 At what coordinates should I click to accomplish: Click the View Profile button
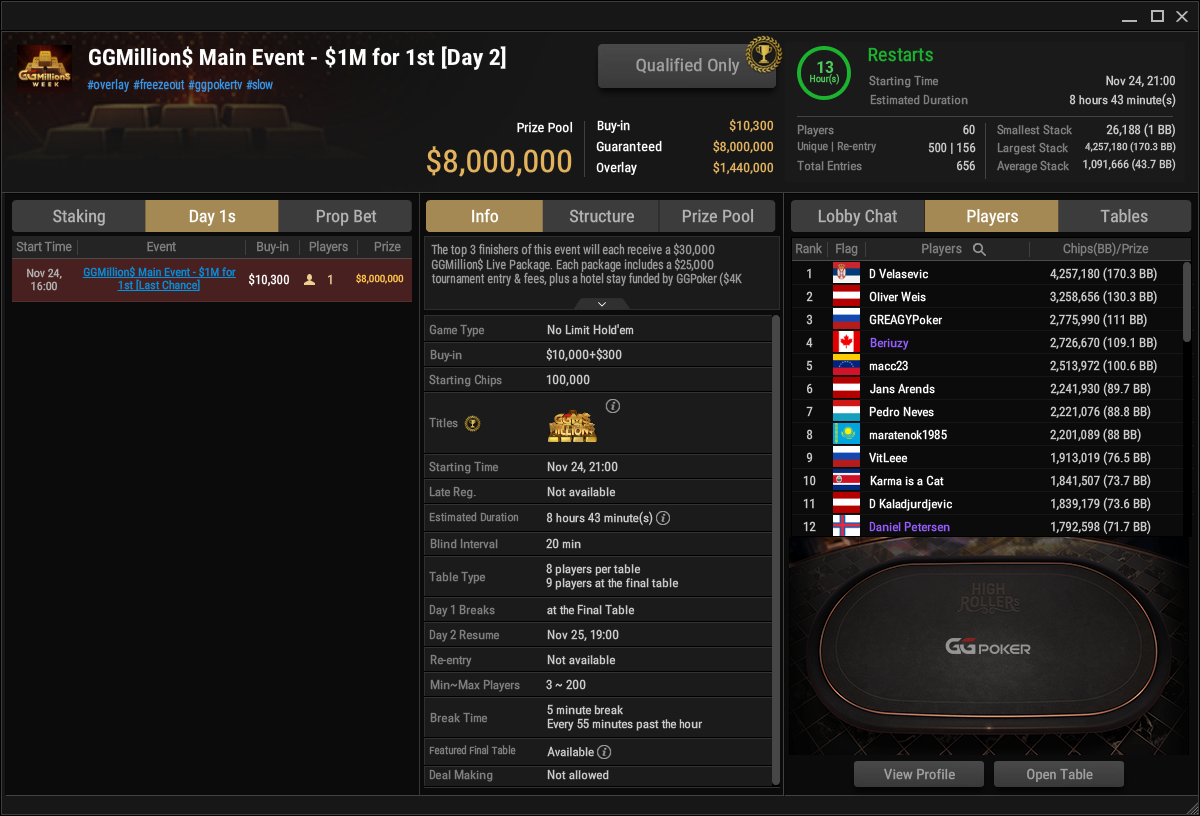[x=919, y=774]
